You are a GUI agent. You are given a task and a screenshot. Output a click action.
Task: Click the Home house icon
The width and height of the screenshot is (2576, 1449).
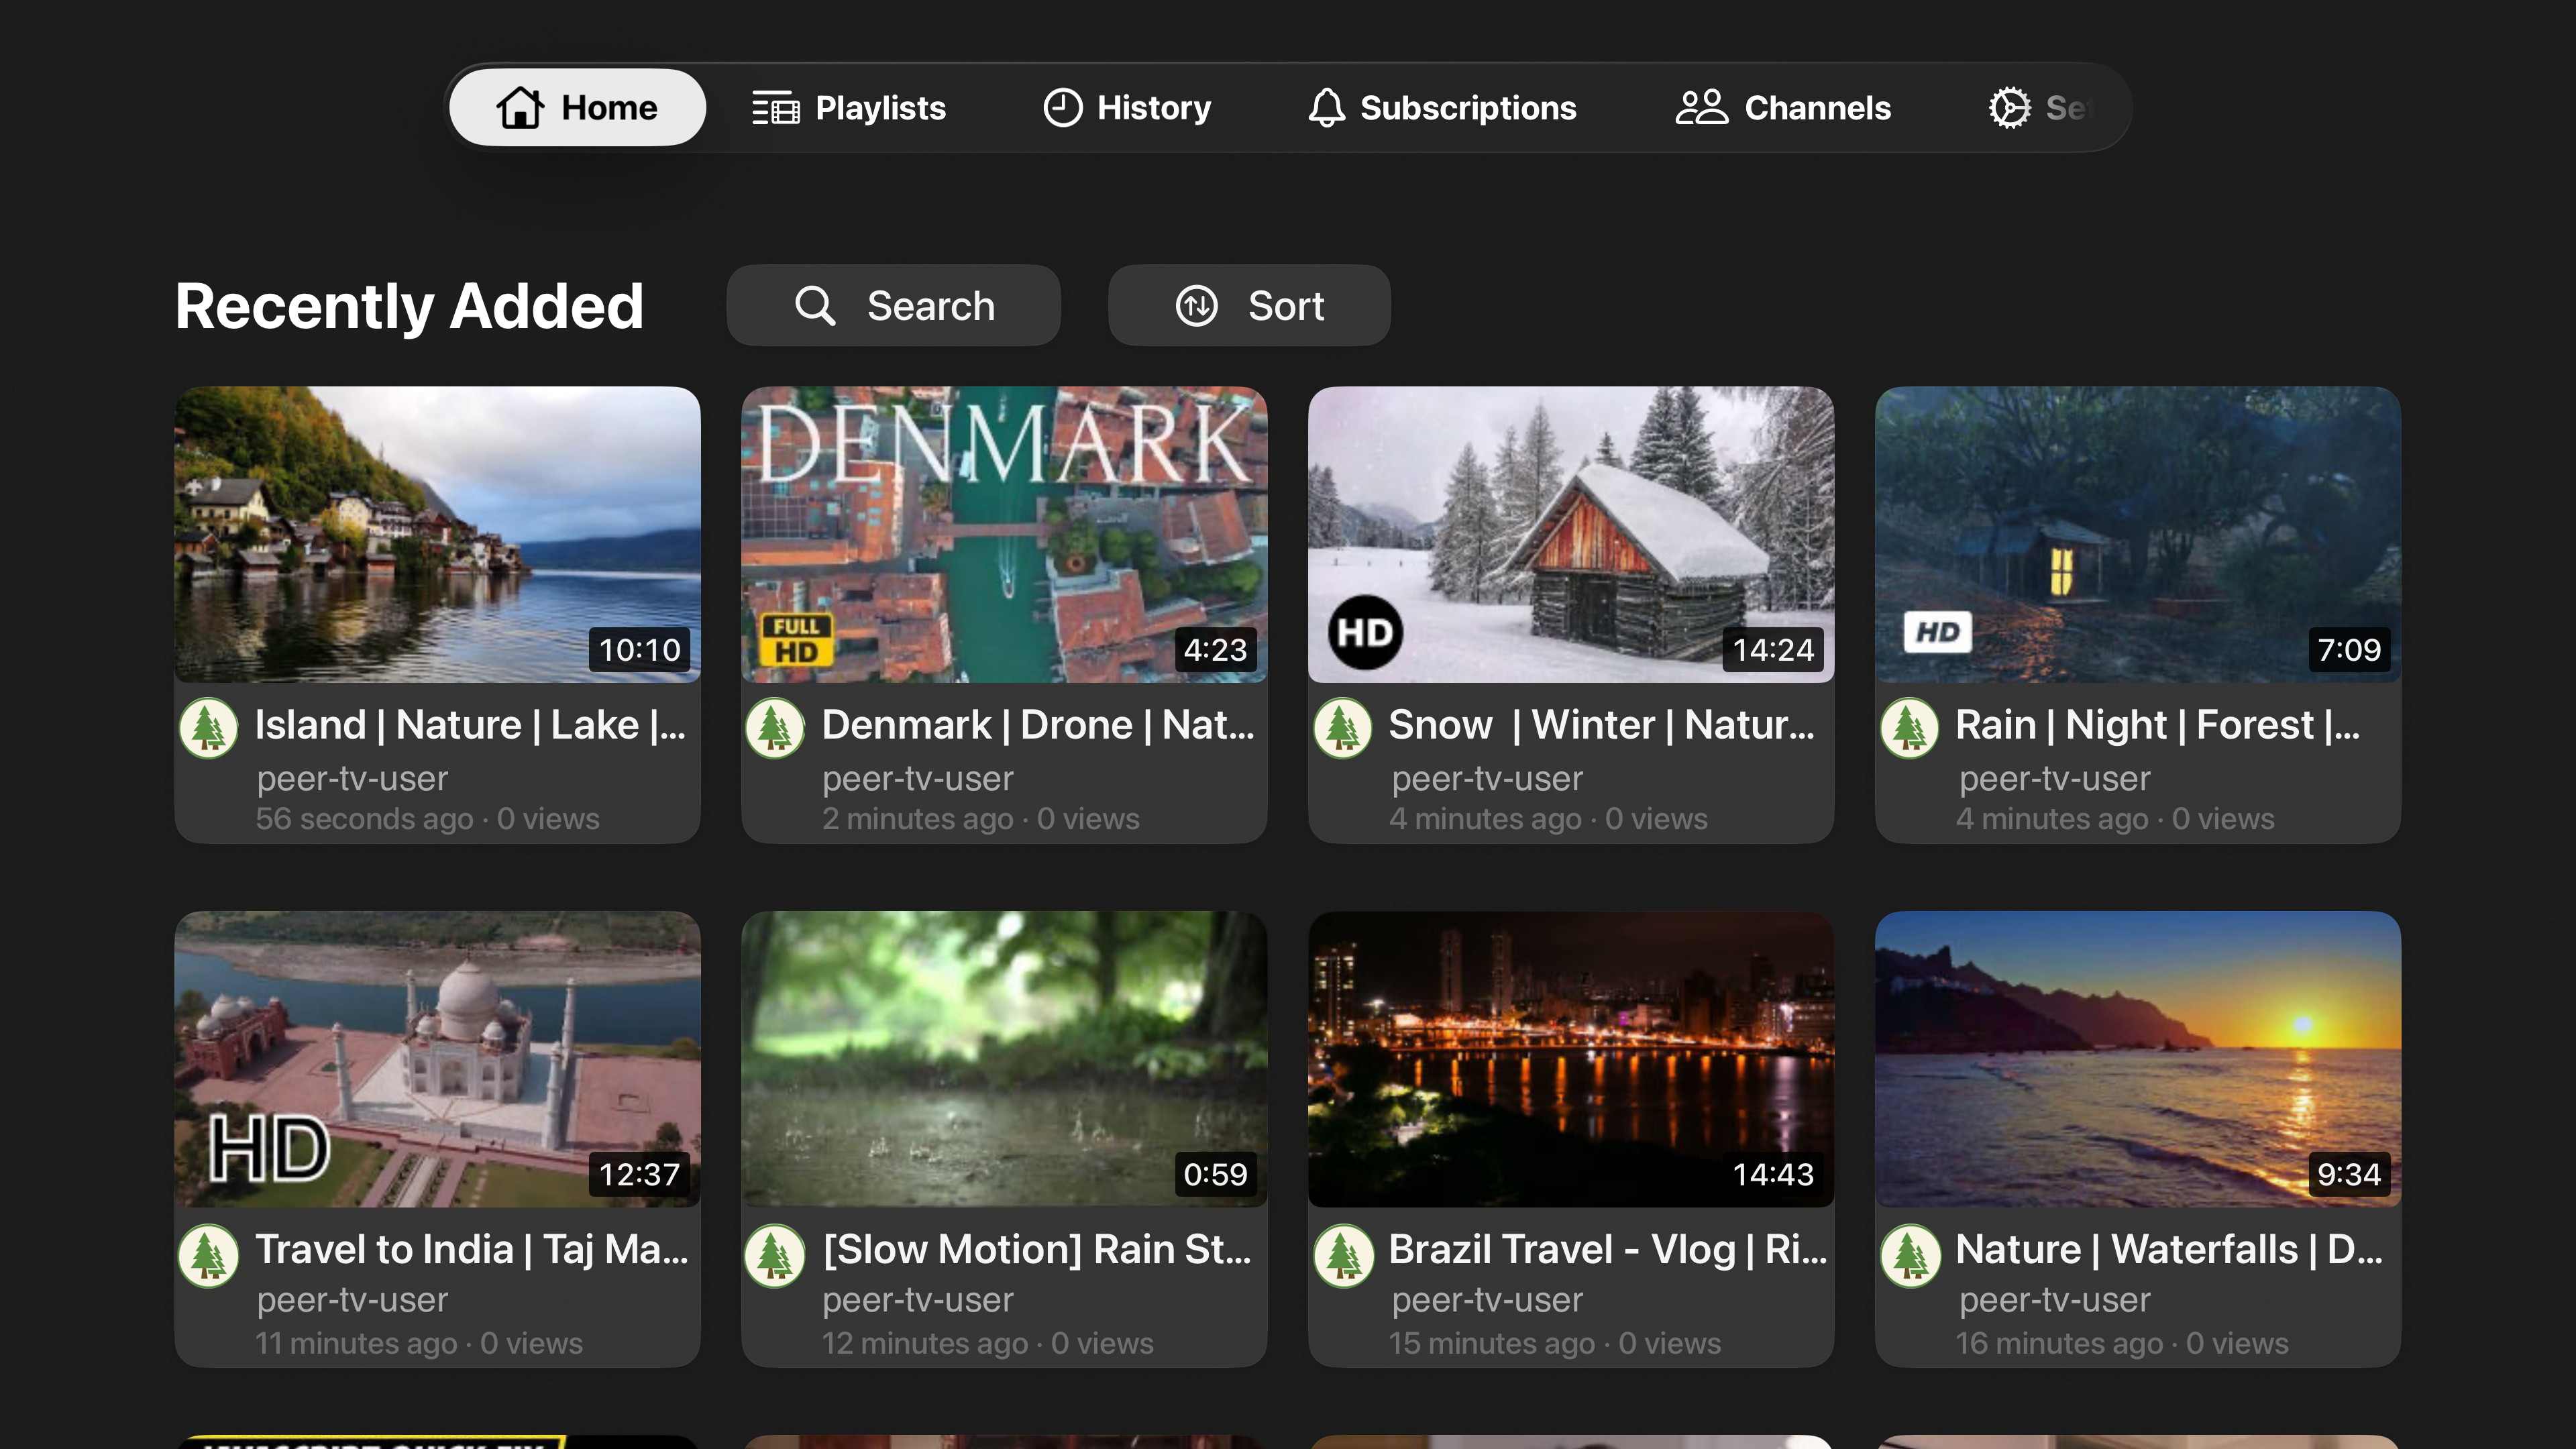(x=520, y=107)
